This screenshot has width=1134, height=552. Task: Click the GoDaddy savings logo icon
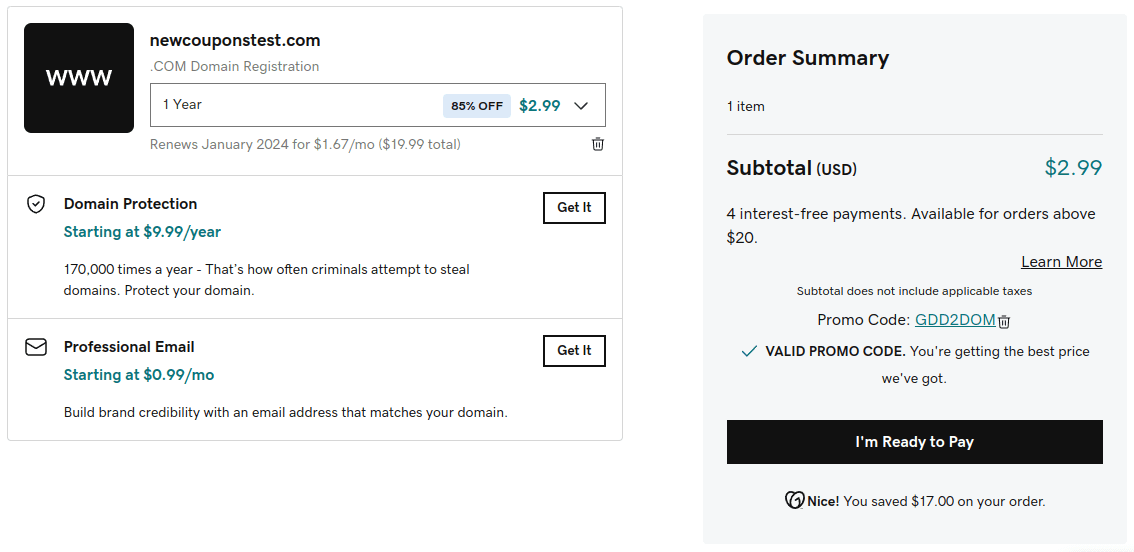(x=795, y=501)
